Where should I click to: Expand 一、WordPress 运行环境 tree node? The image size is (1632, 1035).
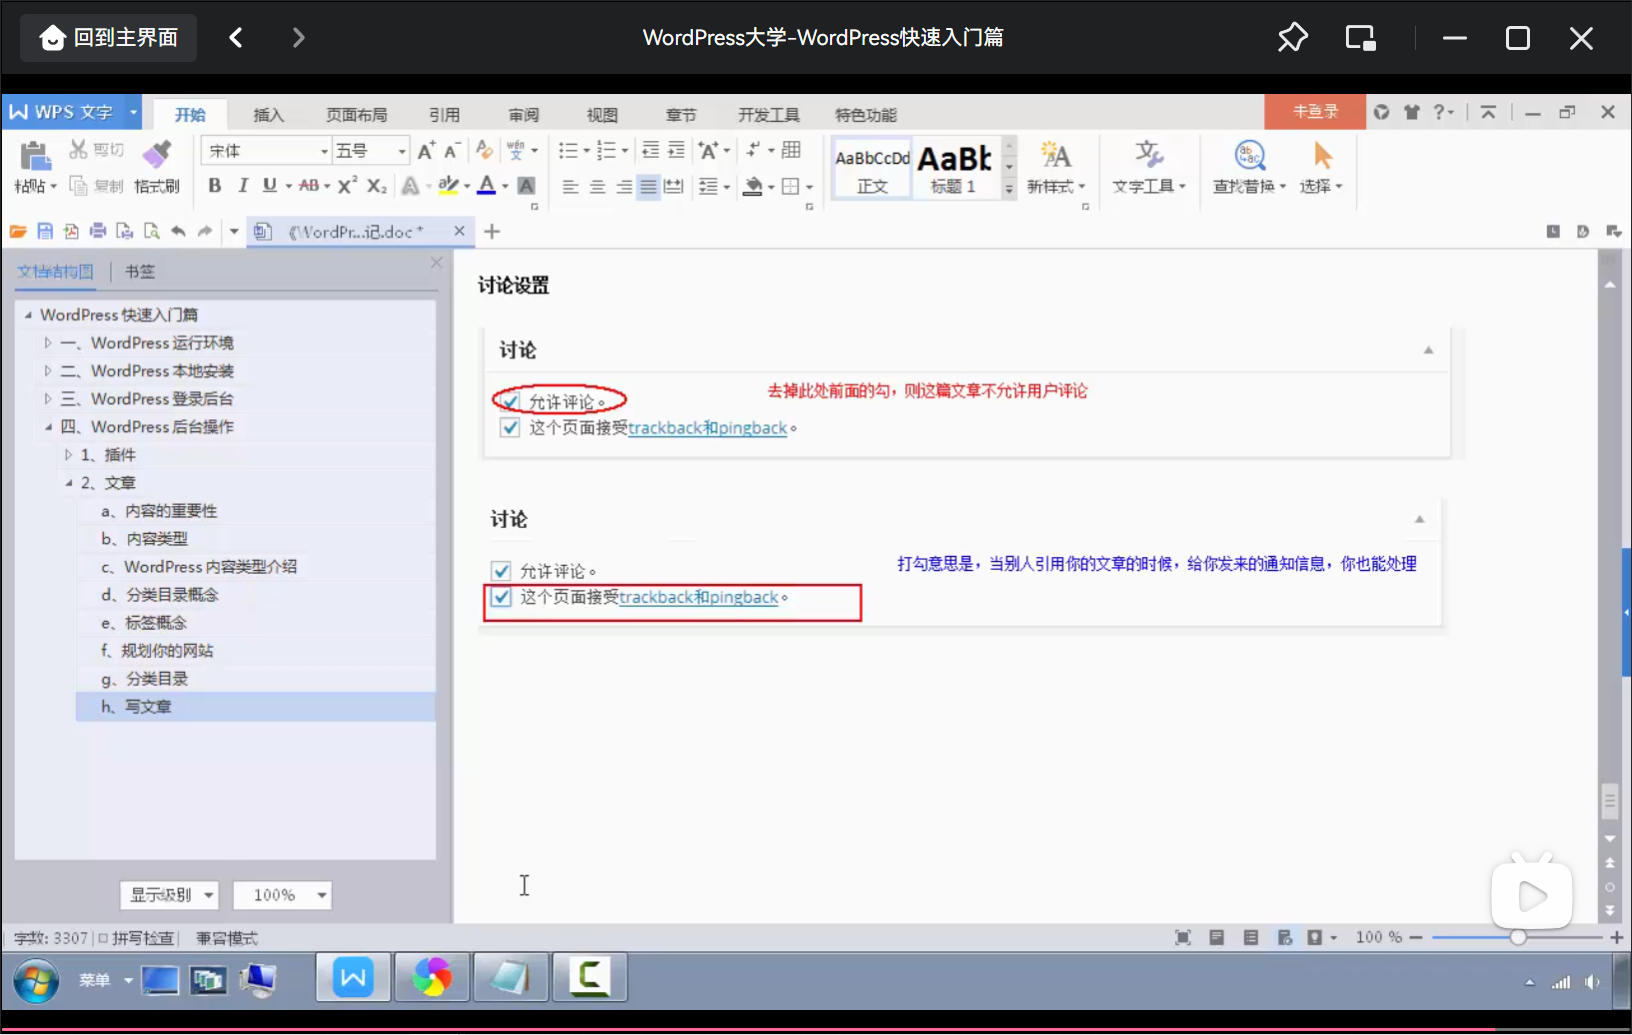coord(47,343)
